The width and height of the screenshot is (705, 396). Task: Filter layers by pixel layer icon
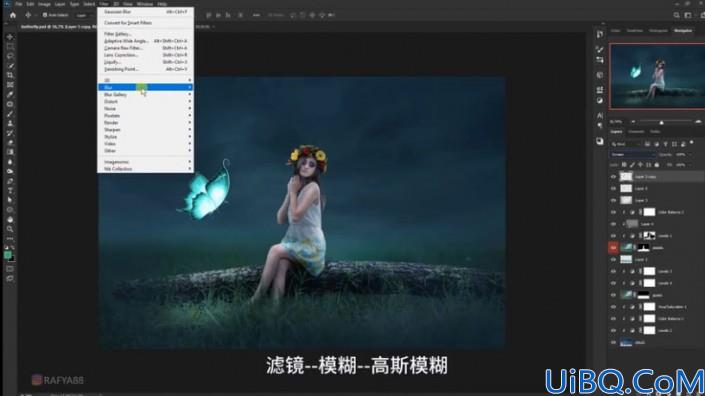coord(647,144)
